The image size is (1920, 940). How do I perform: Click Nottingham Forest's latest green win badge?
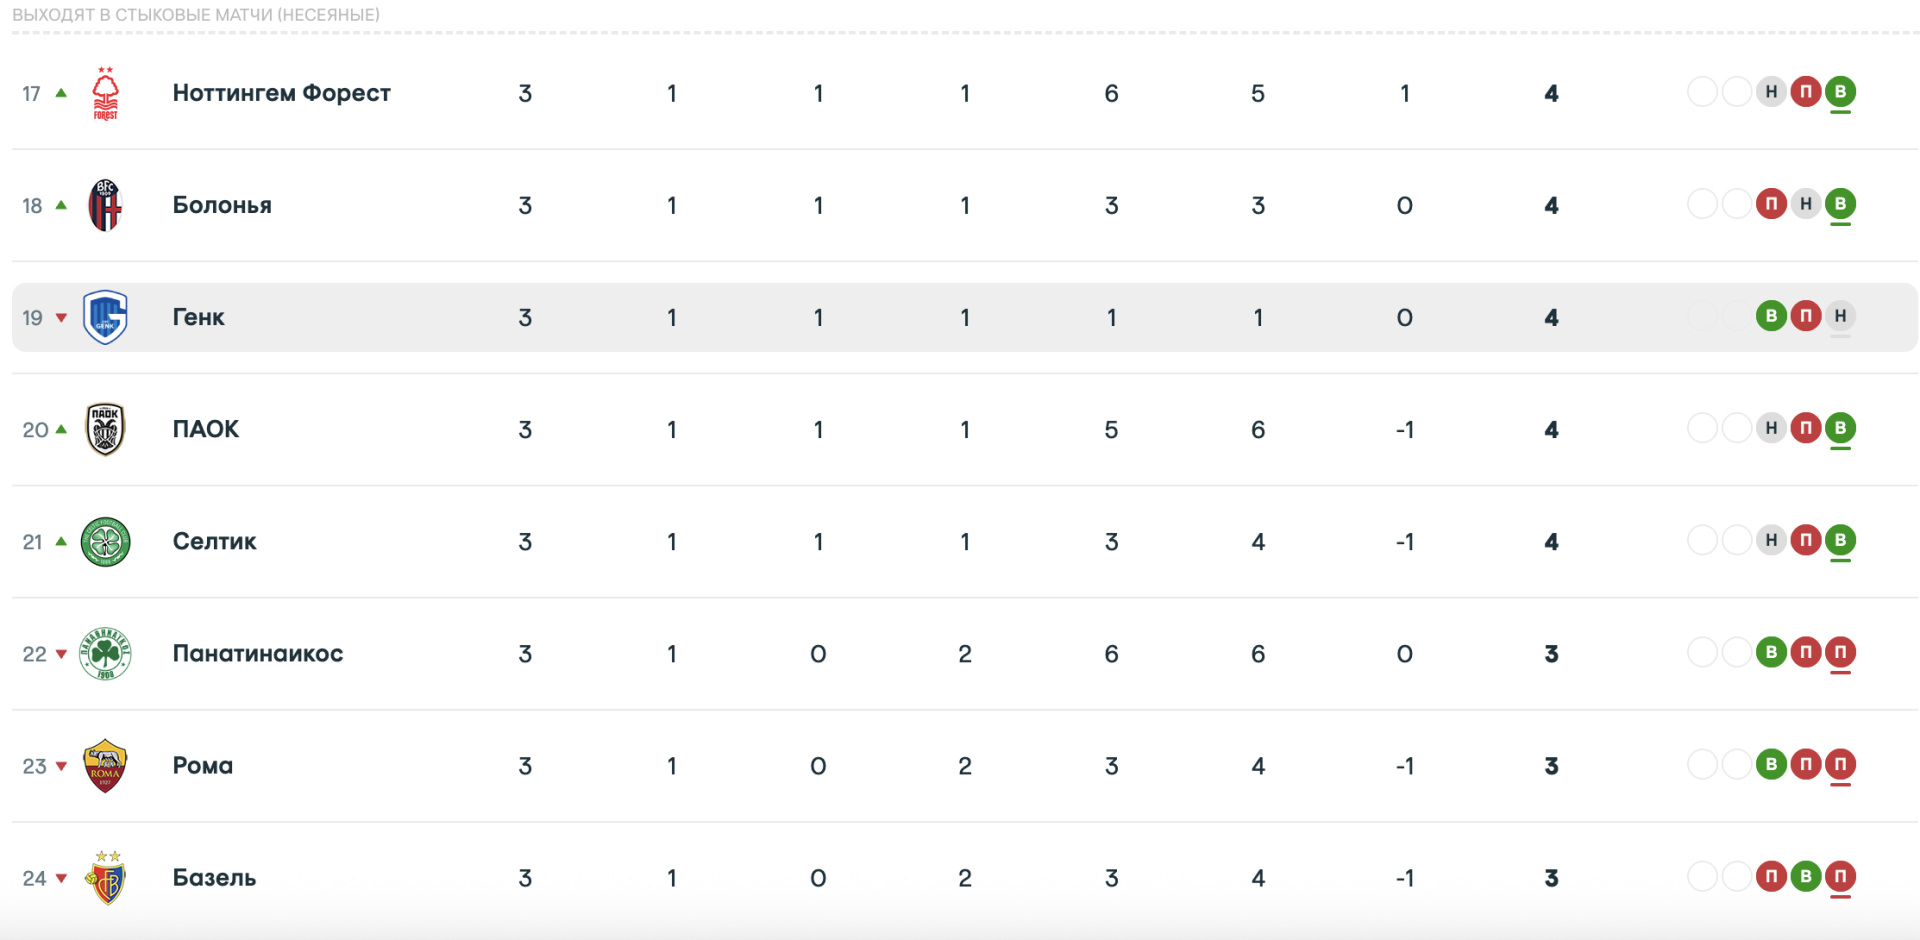1840,92
